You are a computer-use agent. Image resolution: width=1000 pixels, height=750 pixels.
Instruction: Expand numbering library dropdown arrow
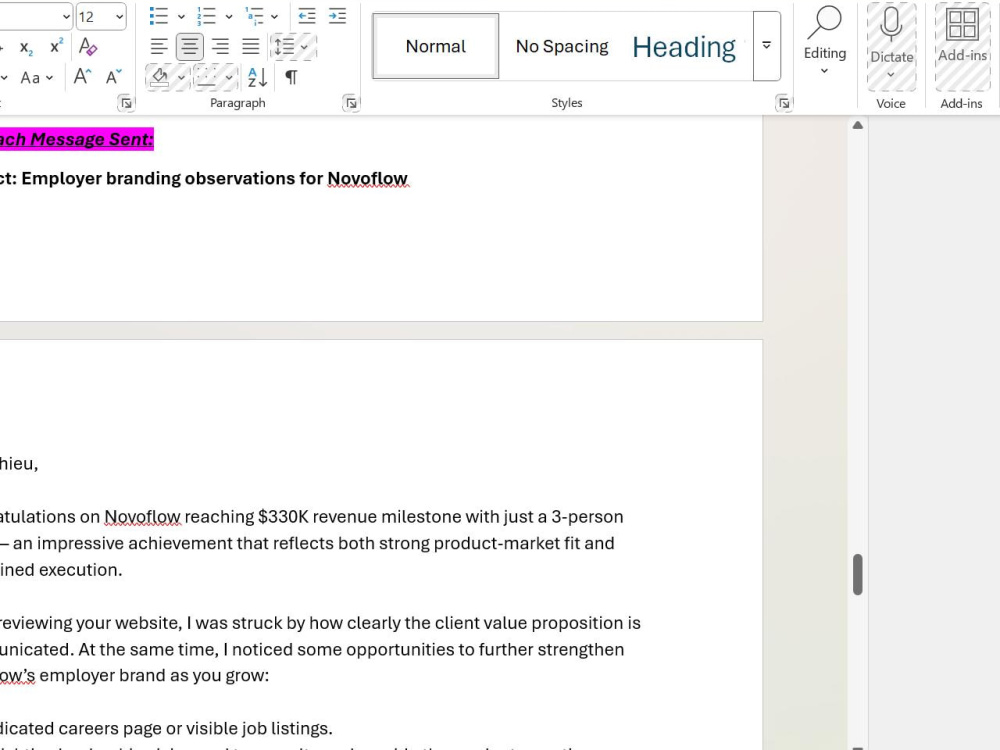click(x=229, y=17)
